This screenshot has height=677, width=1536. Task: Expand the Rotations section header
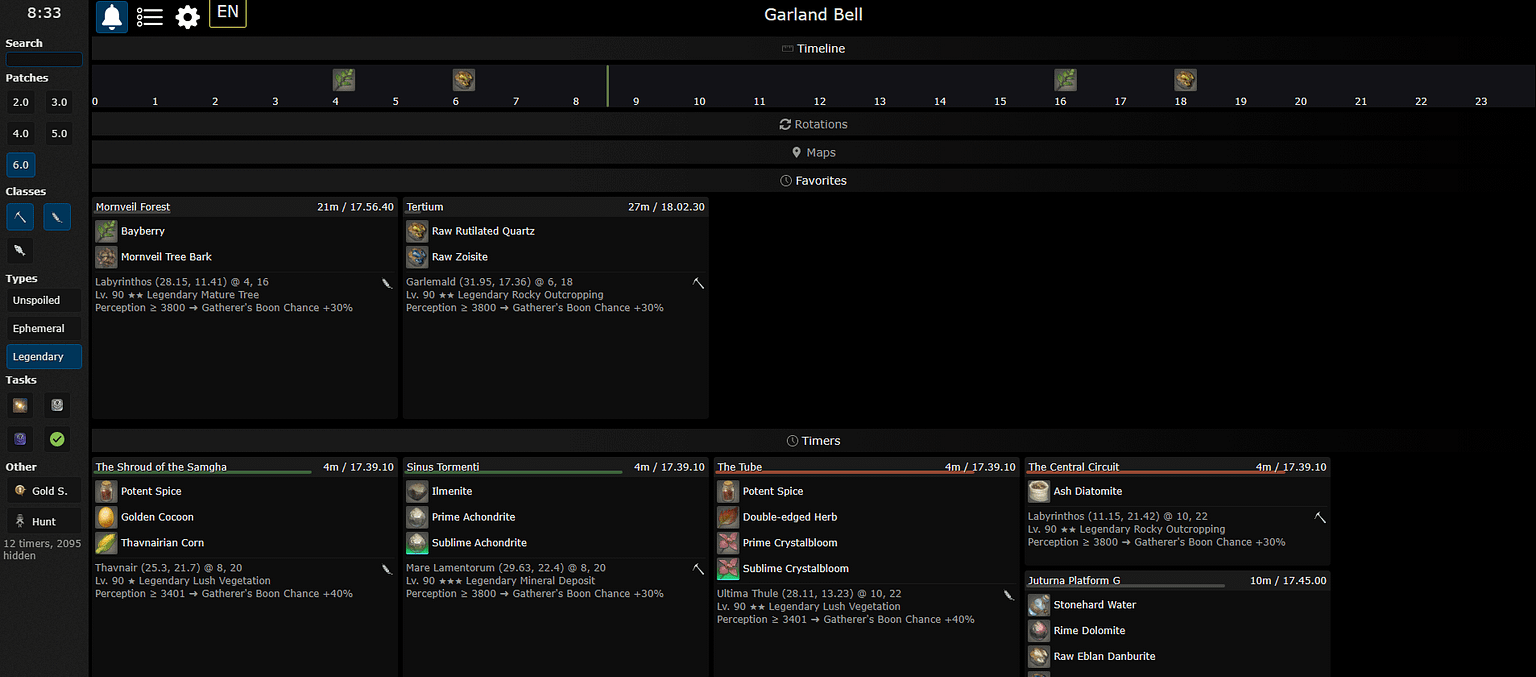click(x=813, y=124)
